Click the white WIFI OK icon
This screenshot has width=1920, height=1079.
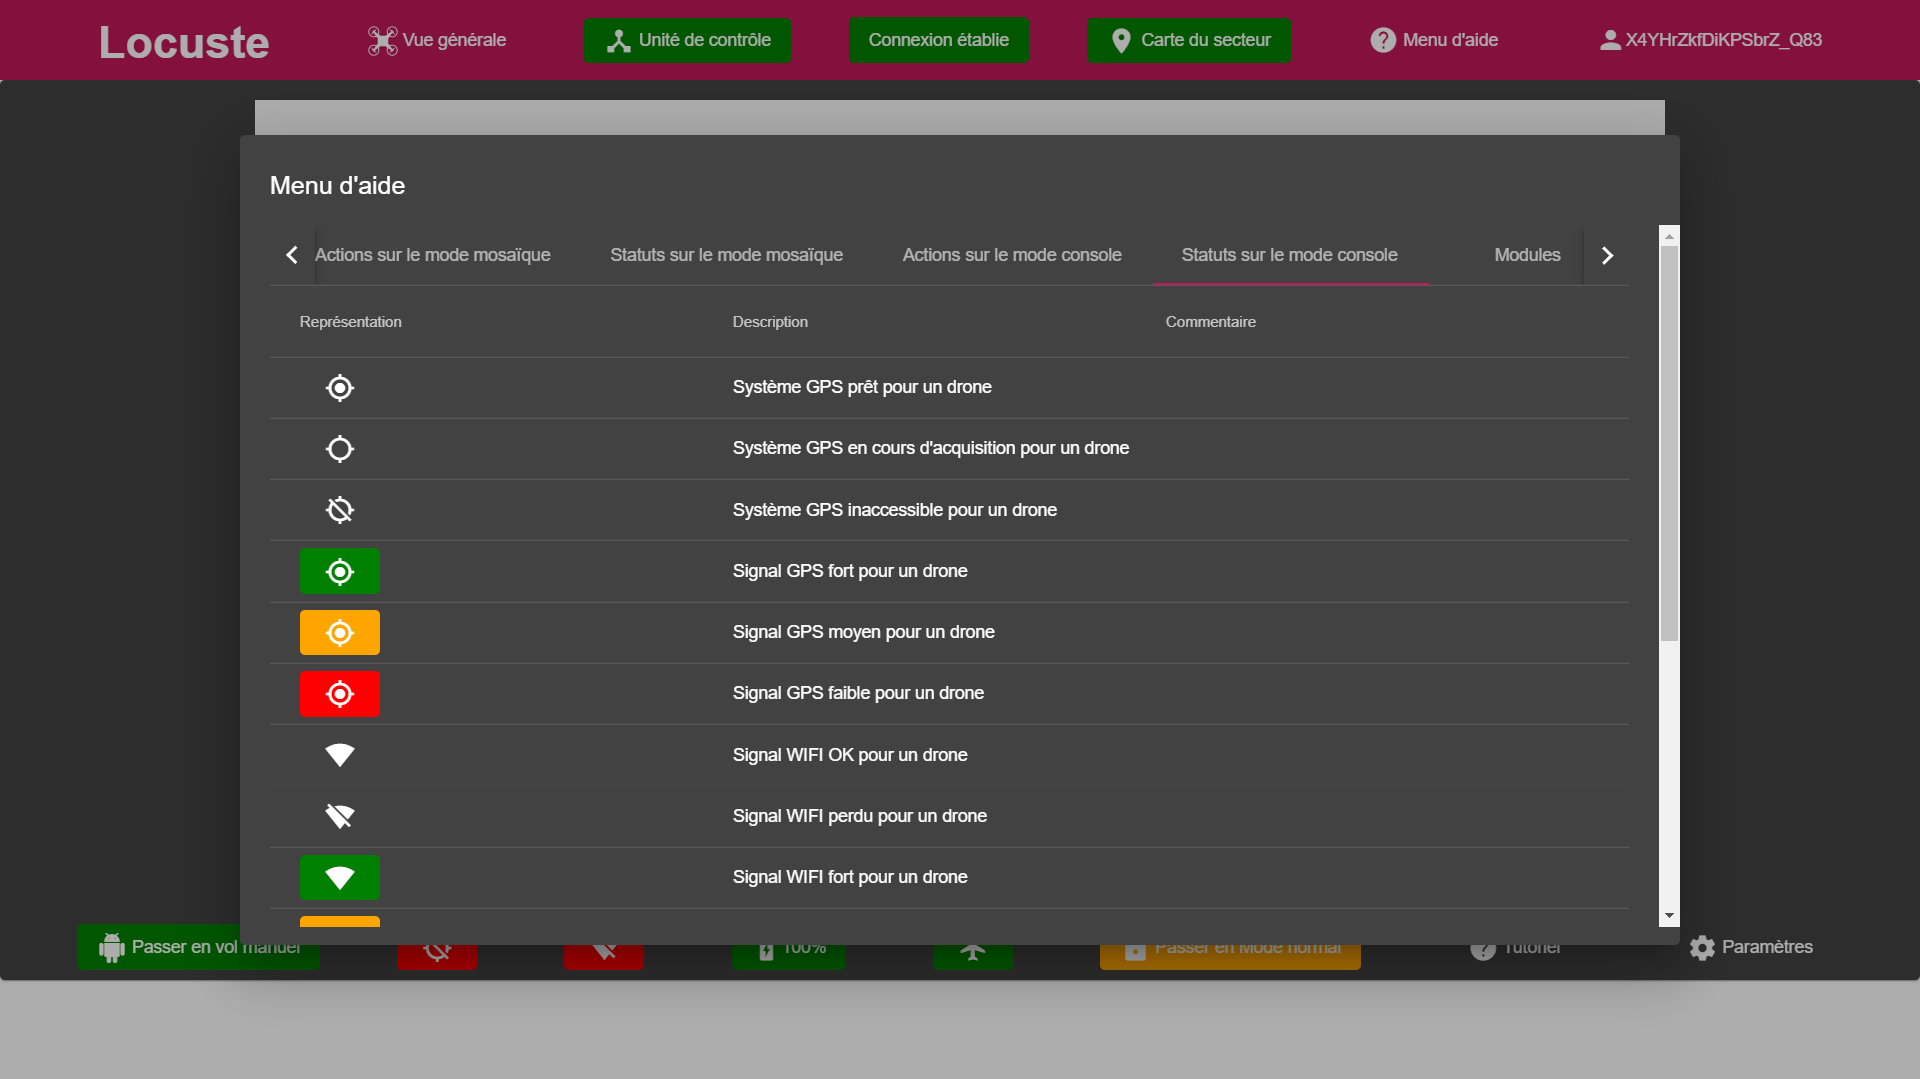tap(340, 755)
